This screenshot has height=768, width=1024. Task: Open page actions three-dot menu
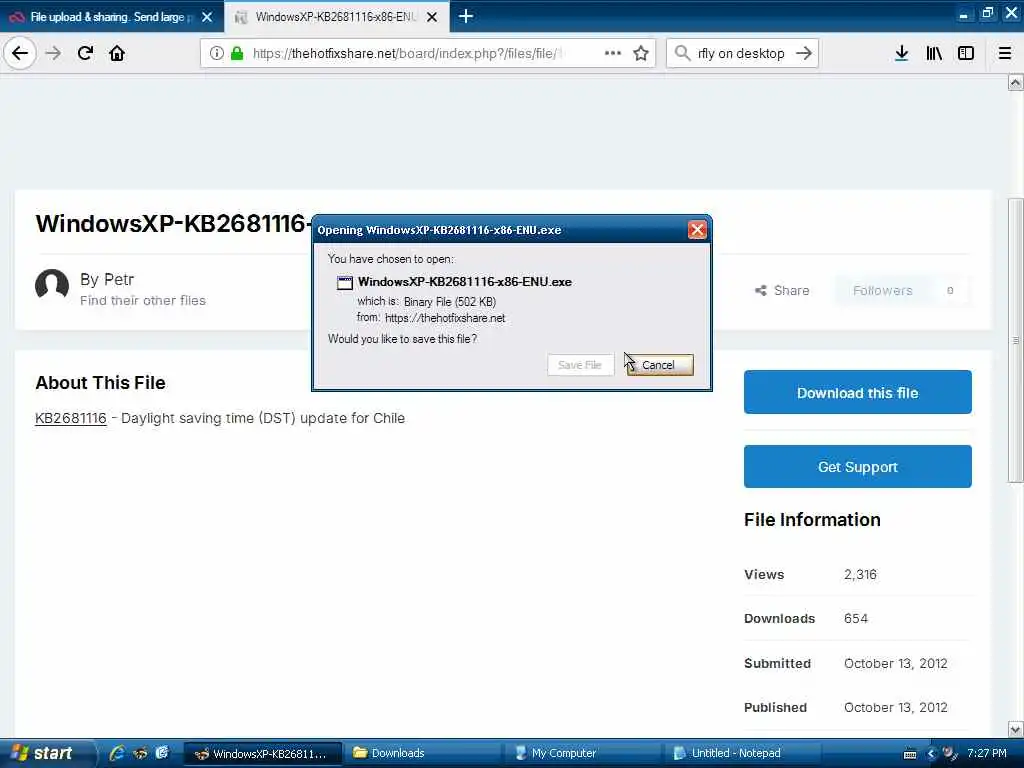coord(613,53)
